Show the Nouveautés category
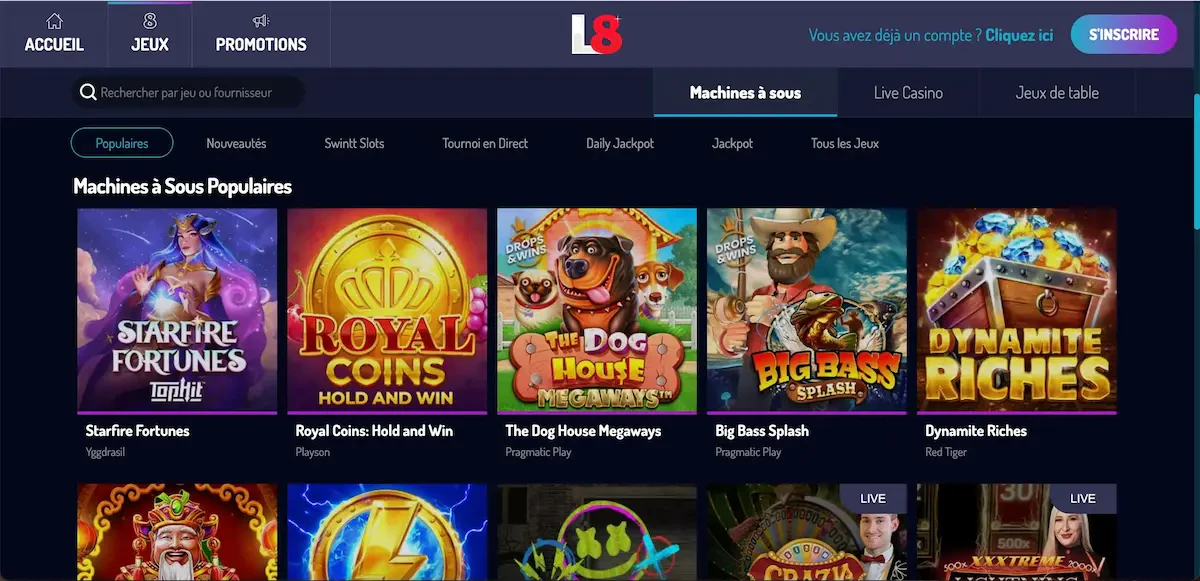 coord(236,143)
